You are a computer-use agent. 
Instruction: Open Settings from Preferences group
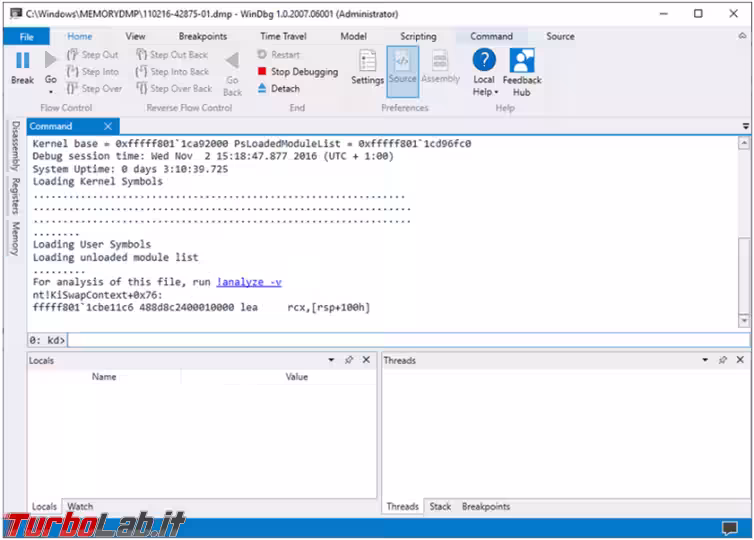(367, 67)
